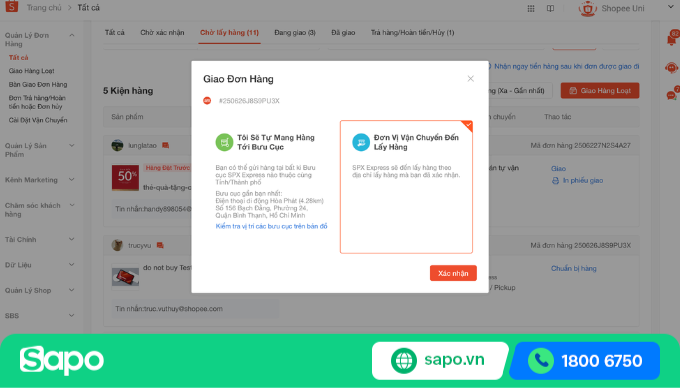The image size is (680, 390).
Task: Click the do not buy Test product thumbnail
Action: pyautogui.click(x=125, y=276)
